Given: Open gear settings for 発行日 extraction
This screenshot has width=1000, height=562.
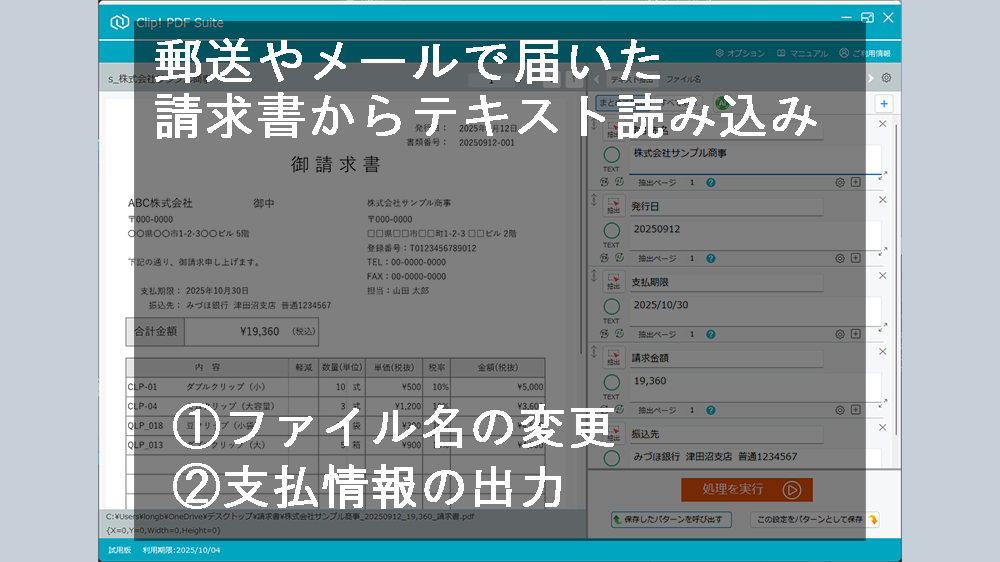Looking at the screenshot, I should pos(840,258).
